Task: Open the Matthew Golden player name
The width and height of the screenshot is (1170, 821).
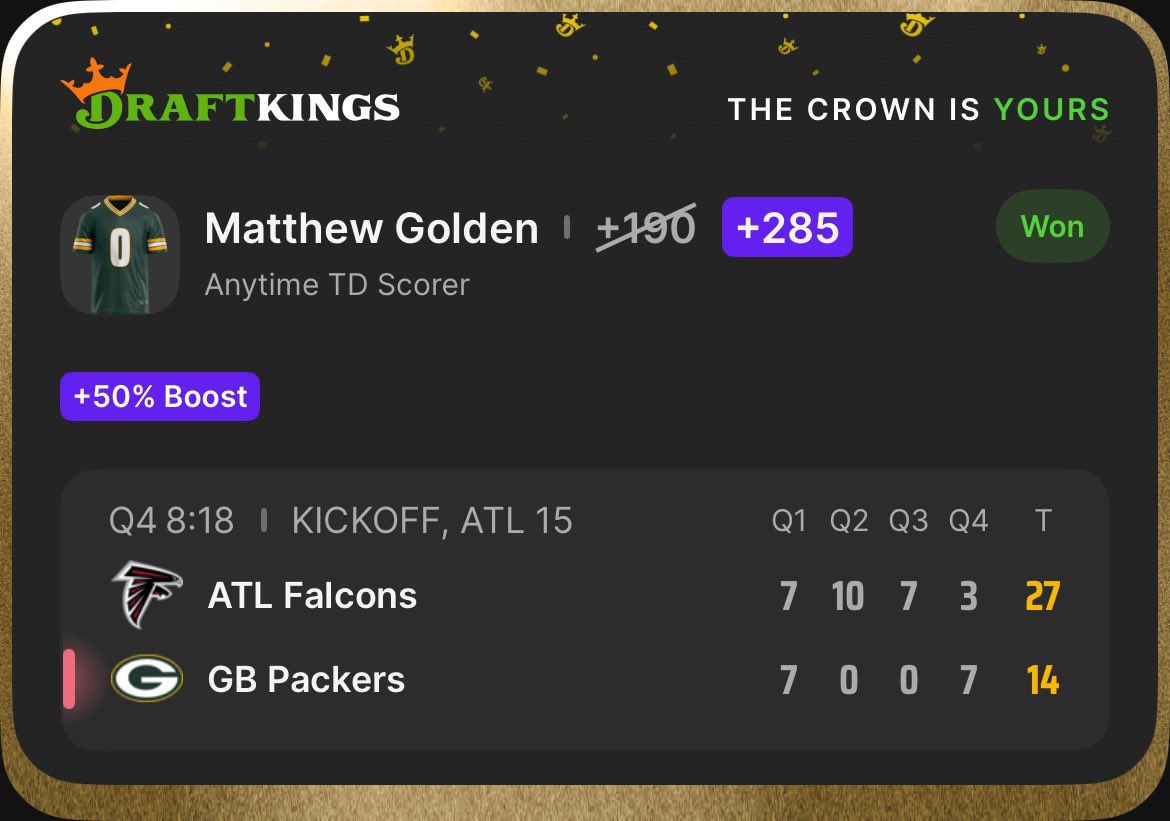Action: click(x=372, y=228)
